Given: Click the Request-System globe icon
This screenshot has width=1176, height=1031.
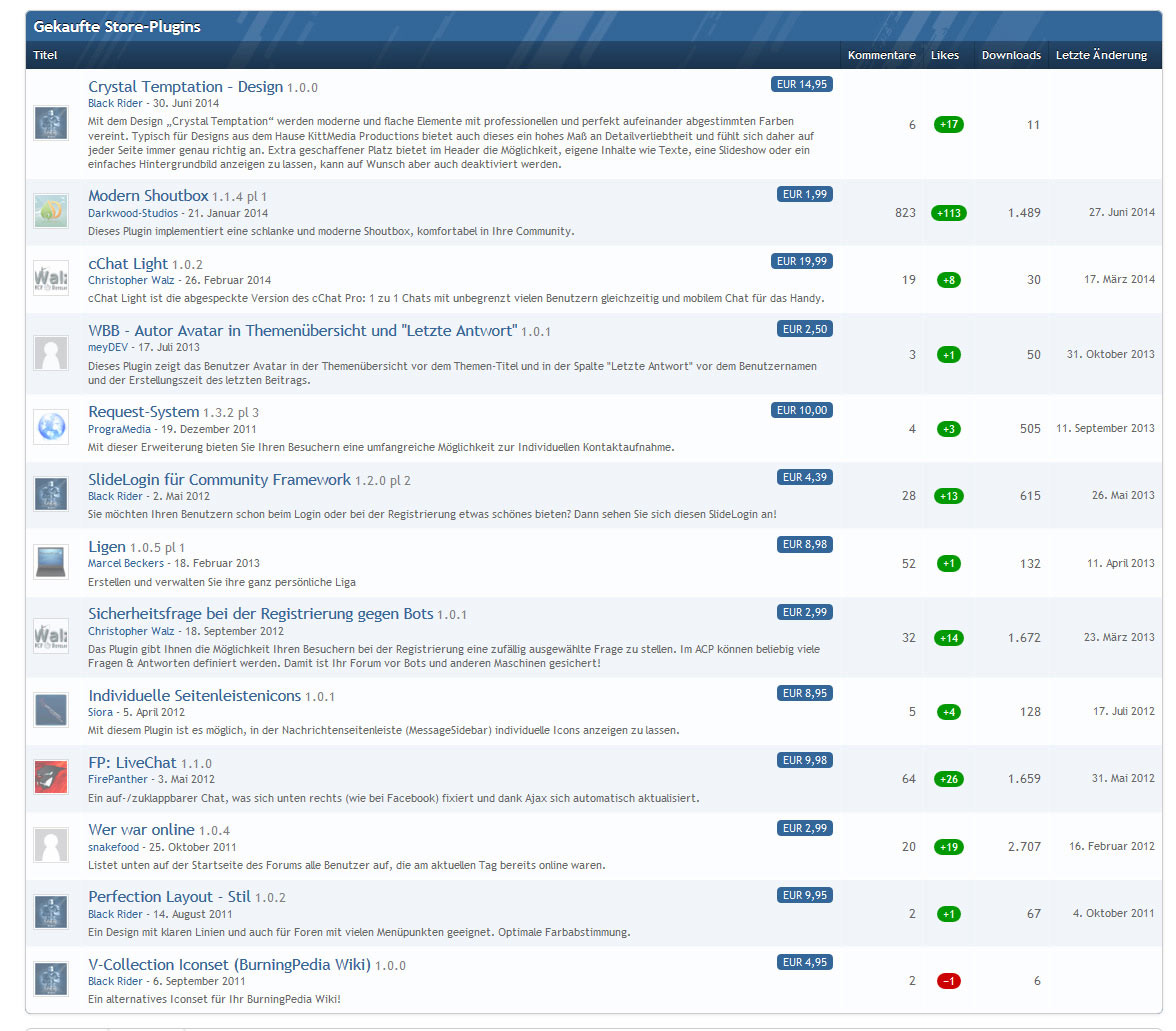Looking at the screenshot, I should pos(51,427).
